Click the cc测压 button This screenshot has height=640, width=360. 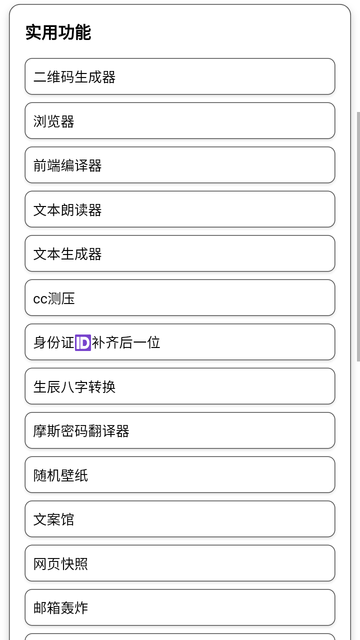[x=180, y=298]
